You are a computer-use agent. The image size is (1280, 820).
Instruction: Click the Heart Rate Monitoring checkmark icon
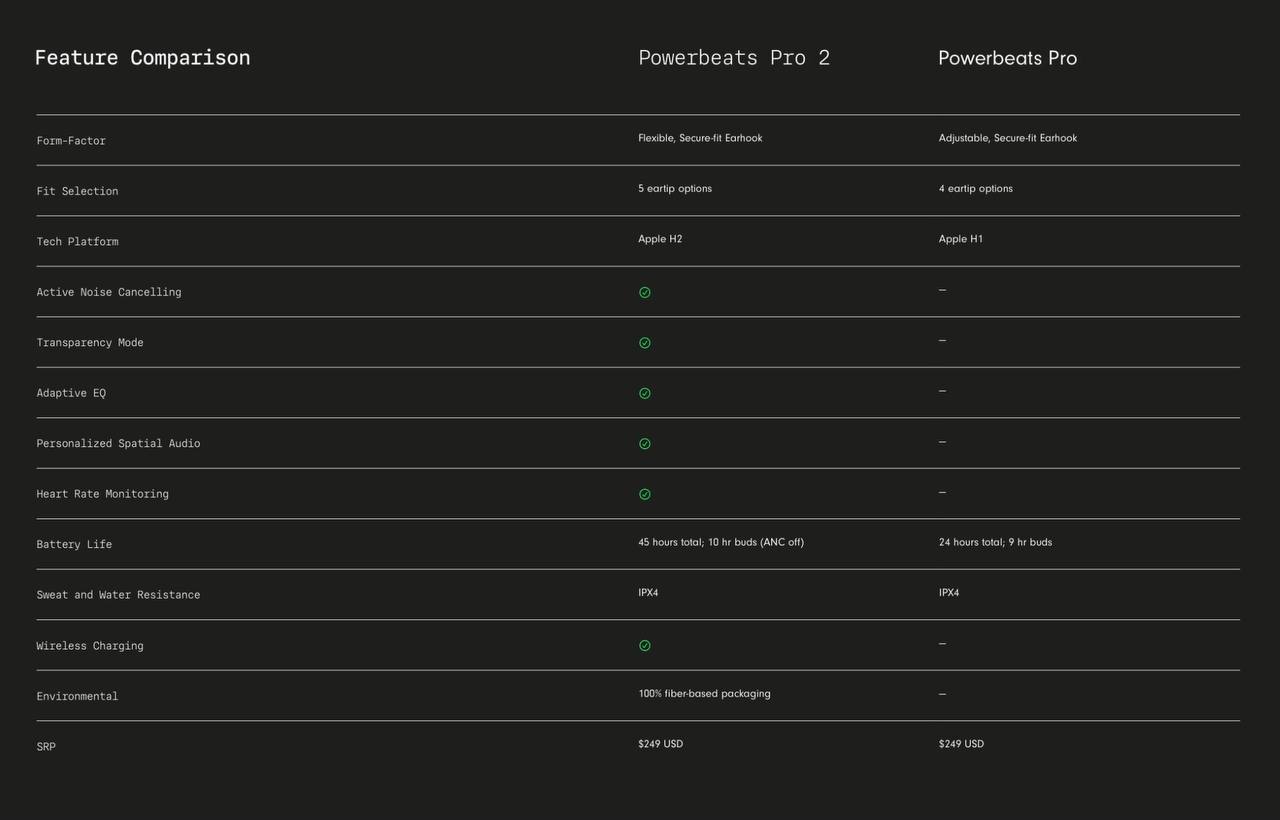pos(644,494)
